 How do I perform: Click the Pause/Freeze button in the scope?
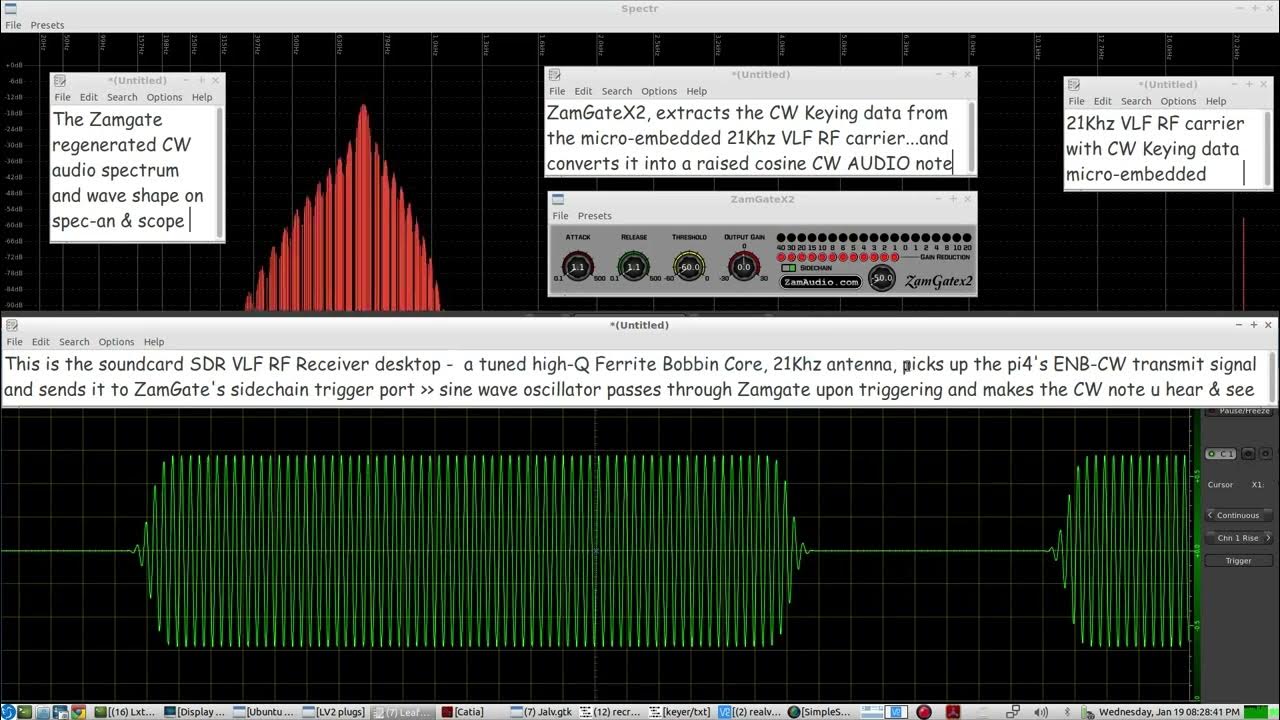(x=1238, y=410)
